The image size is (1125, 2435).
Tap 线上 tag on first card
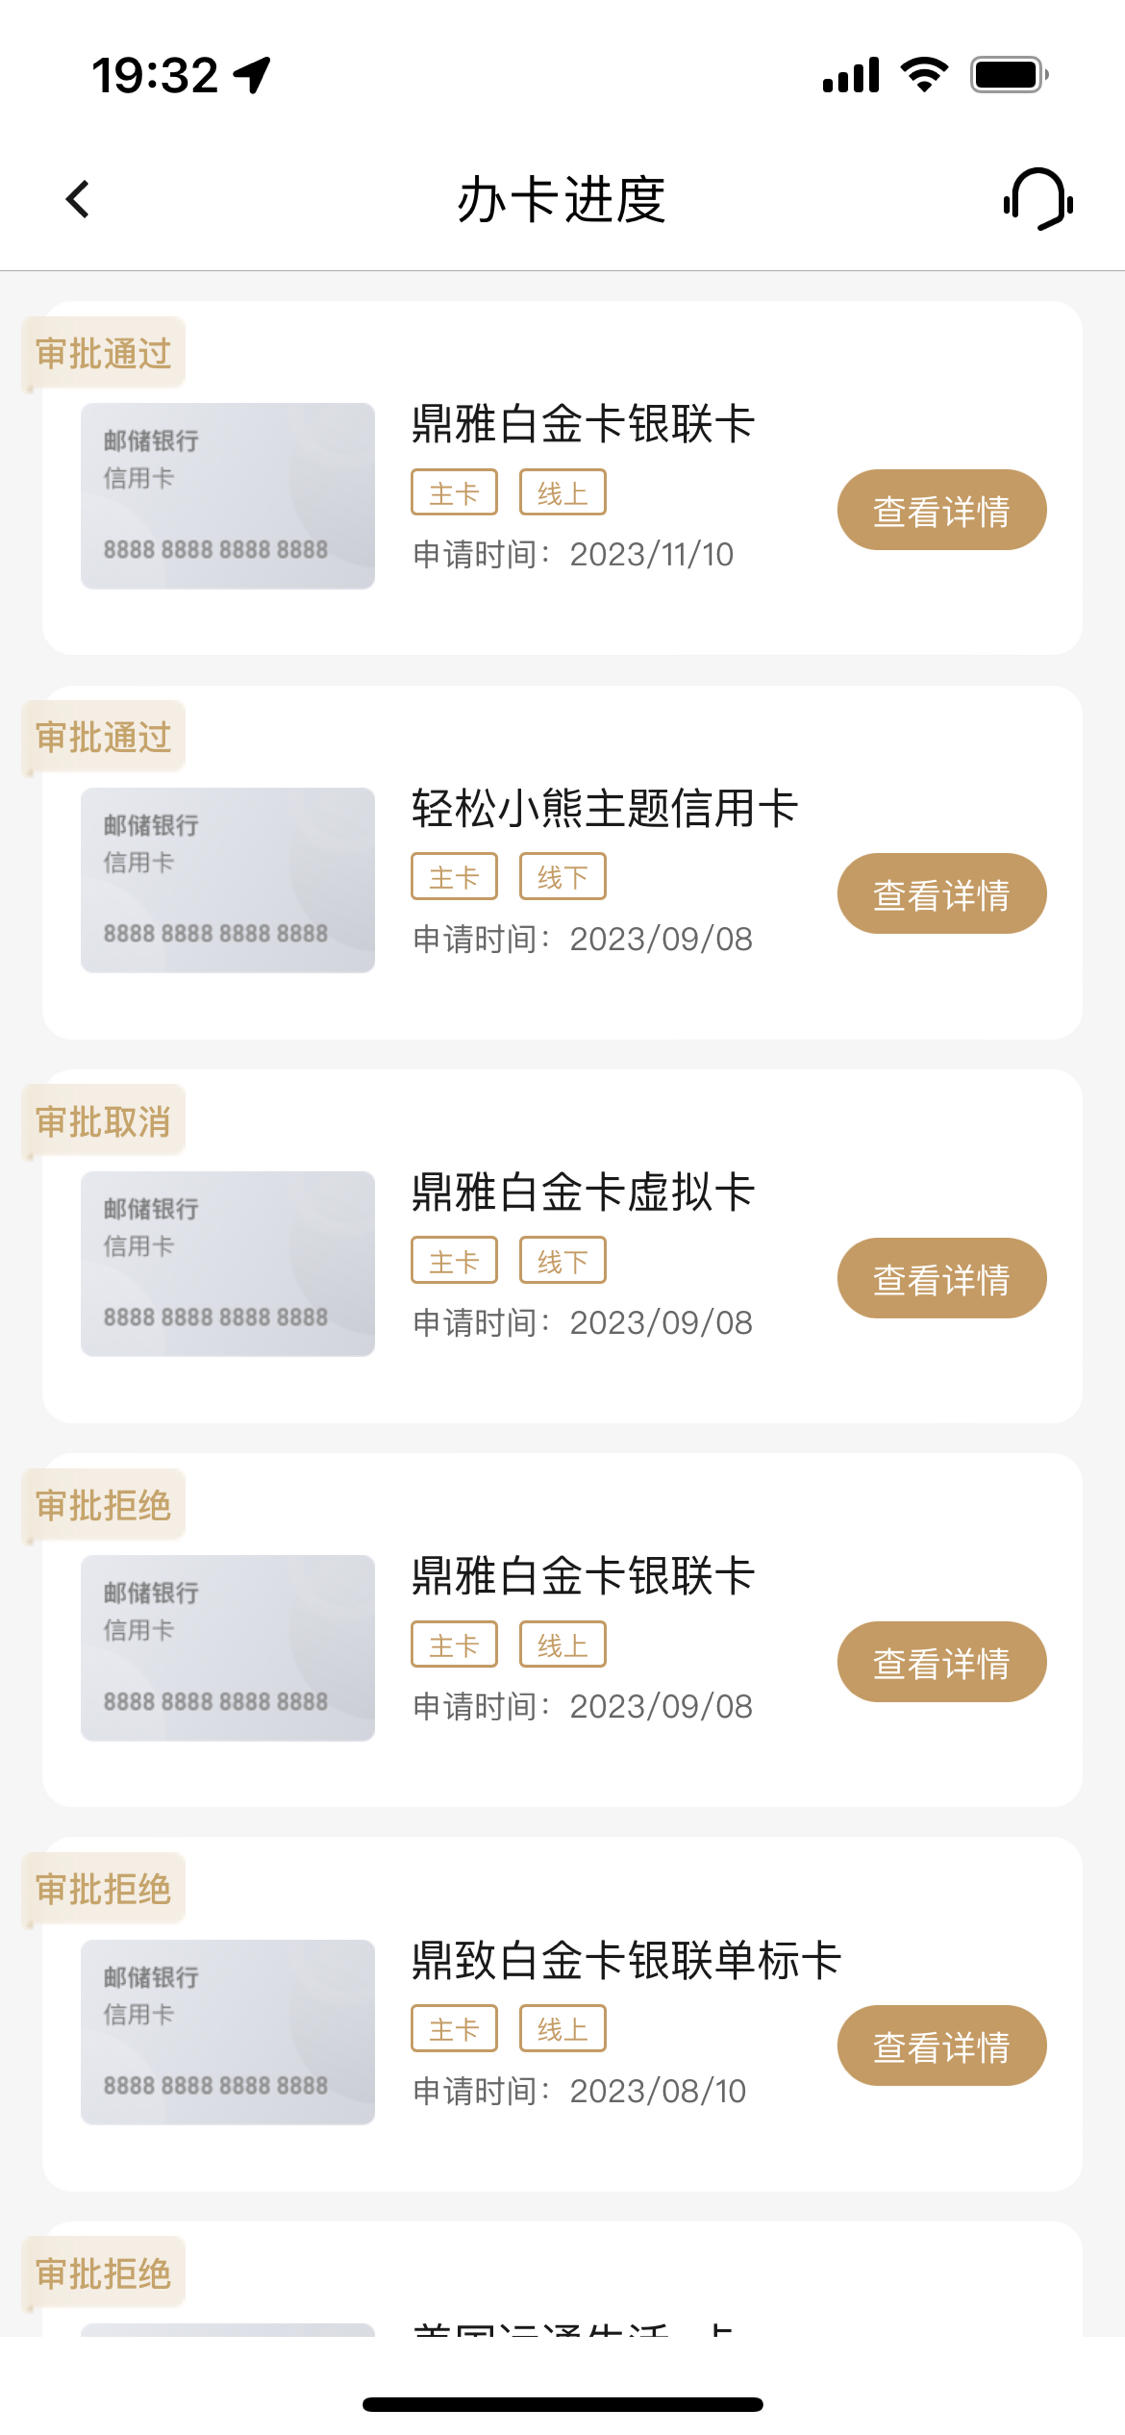(562, 493)
